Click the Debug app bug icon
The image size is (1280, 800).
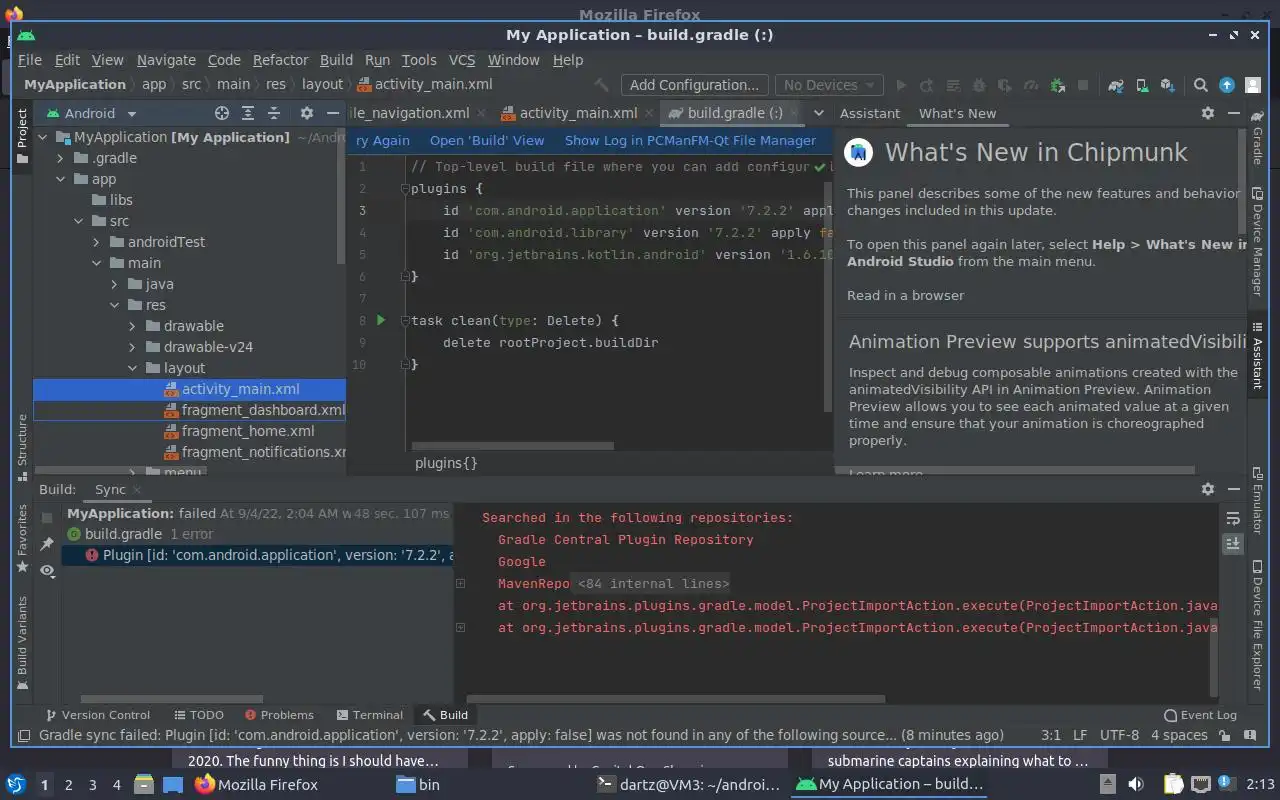pos(979,85)
